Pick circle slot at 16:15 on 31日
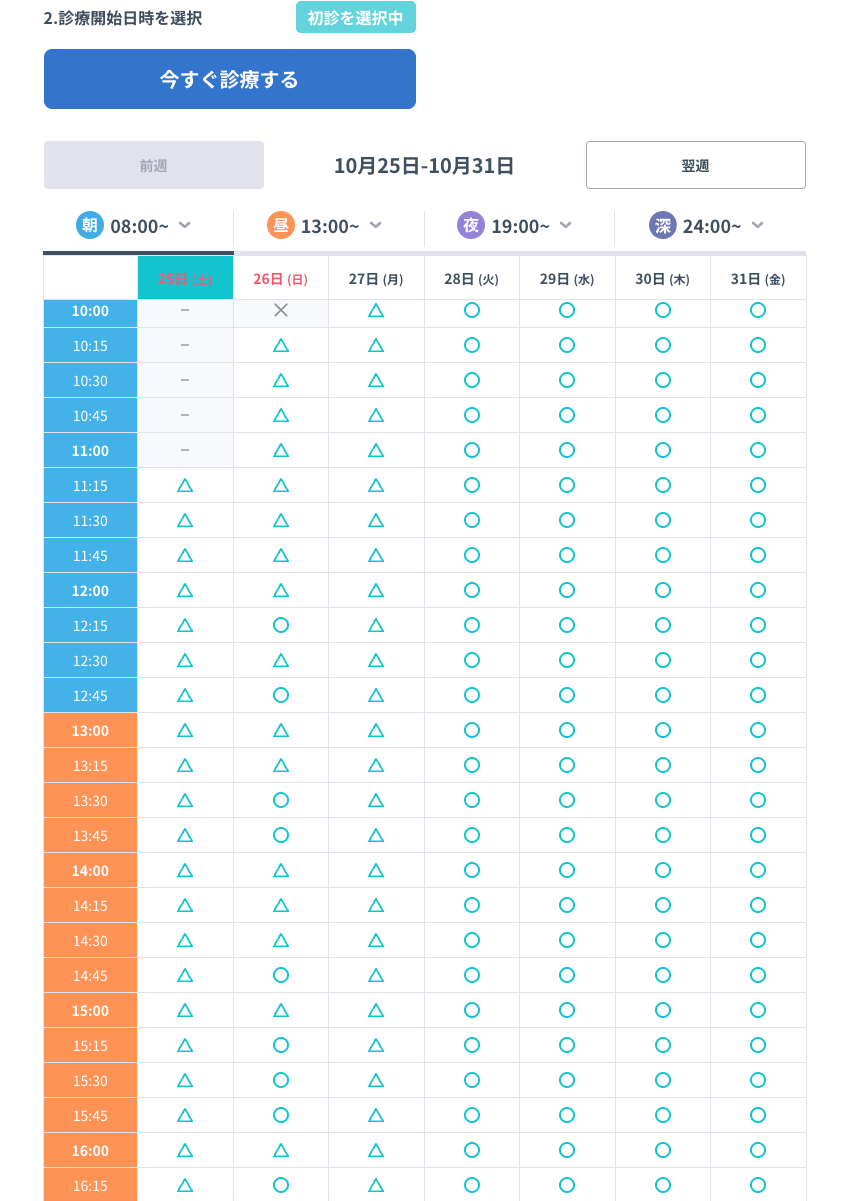The image size is (848, 1201). click(758, 1185)
